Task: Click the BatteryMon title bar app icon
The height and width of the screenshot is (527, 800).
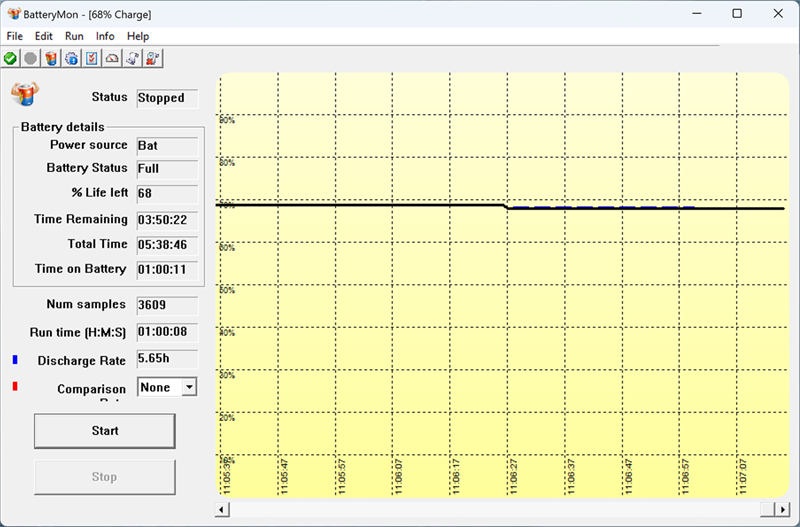Action: pyautogui.click(x=14, y=14)
